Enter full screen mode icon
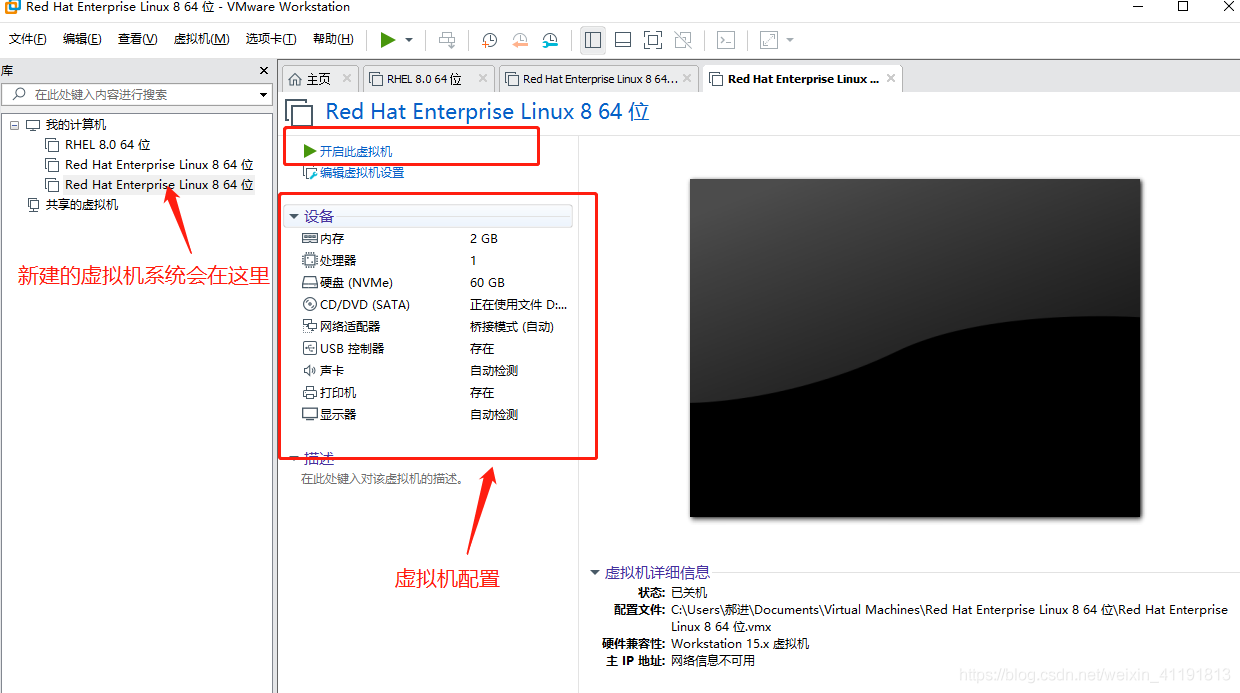 point(653,40)
